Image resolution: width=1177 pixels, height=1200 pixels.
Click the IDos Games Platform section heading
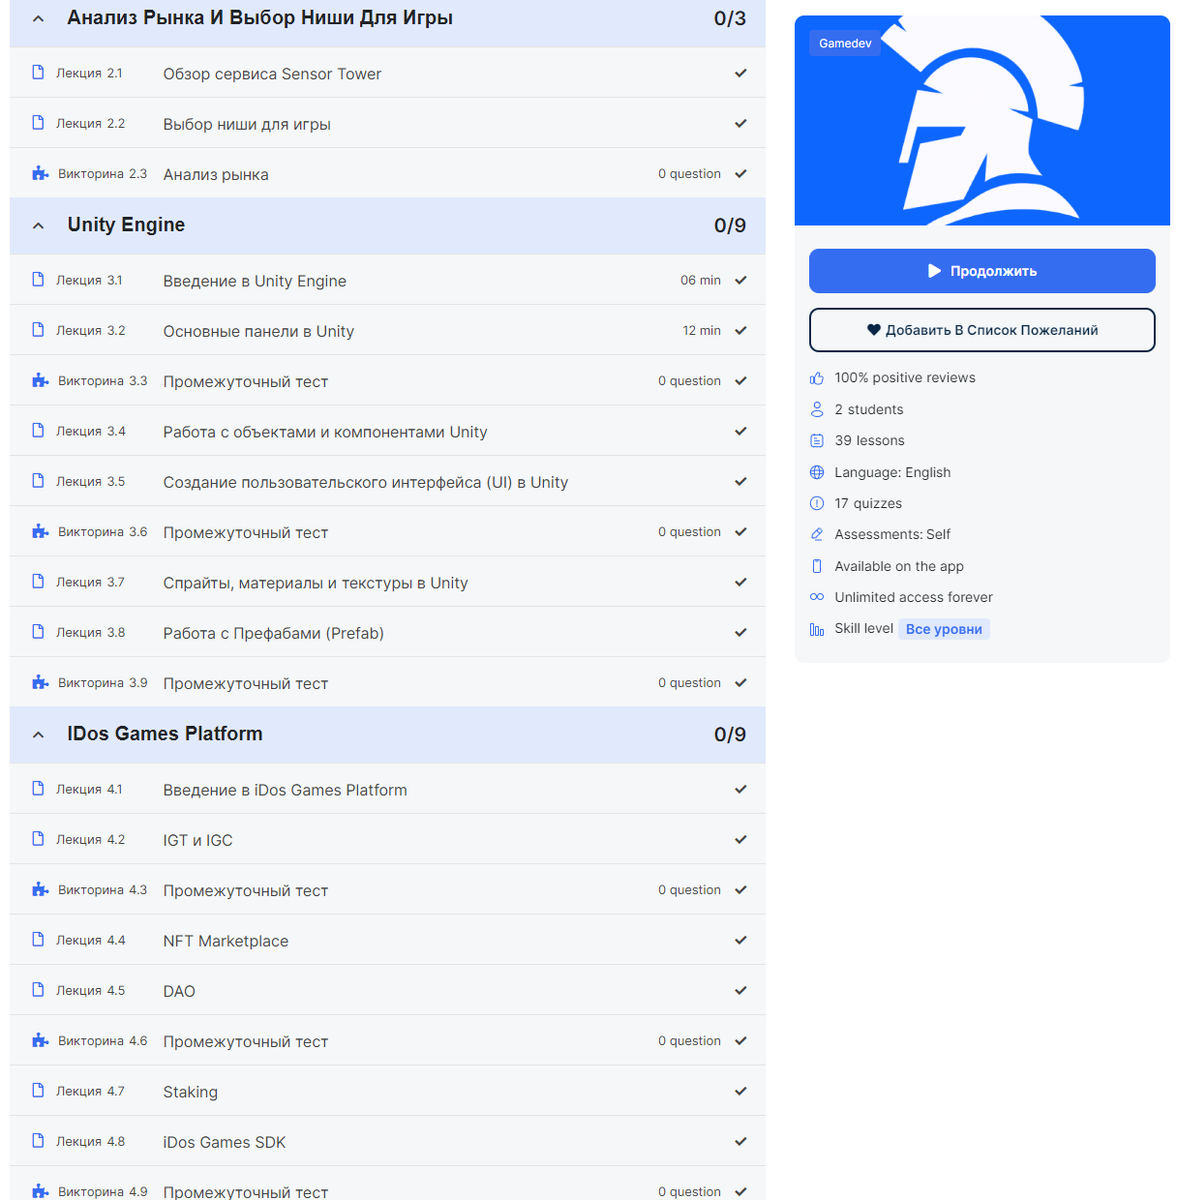coord(165,734)
